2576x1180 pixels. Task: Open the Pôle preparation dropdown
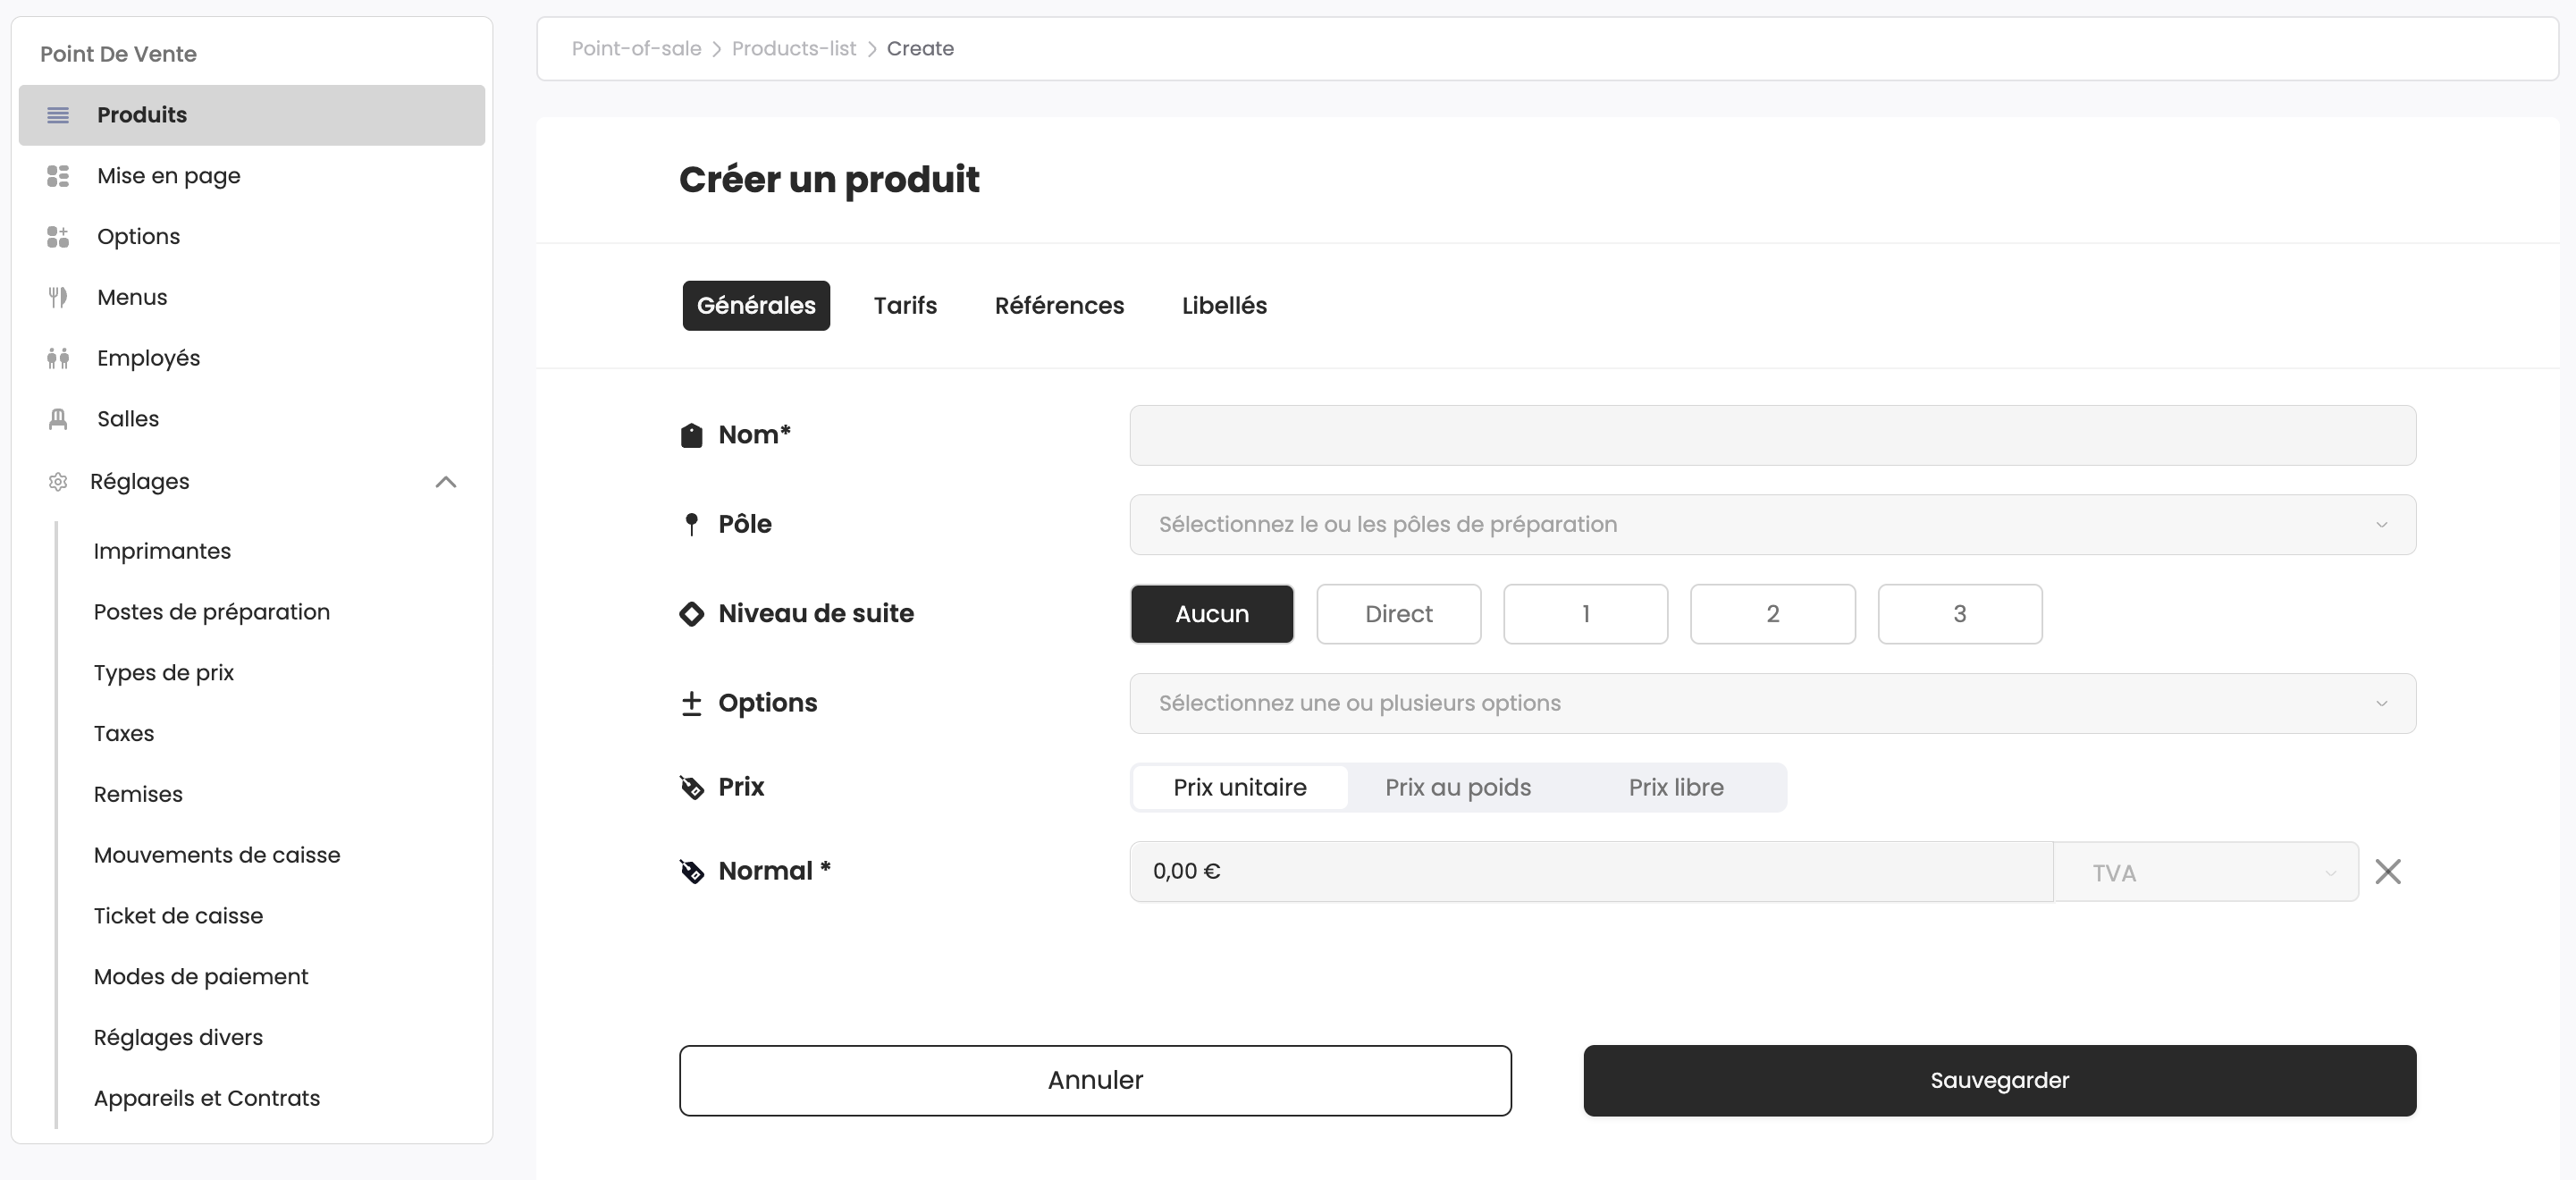1771,525
